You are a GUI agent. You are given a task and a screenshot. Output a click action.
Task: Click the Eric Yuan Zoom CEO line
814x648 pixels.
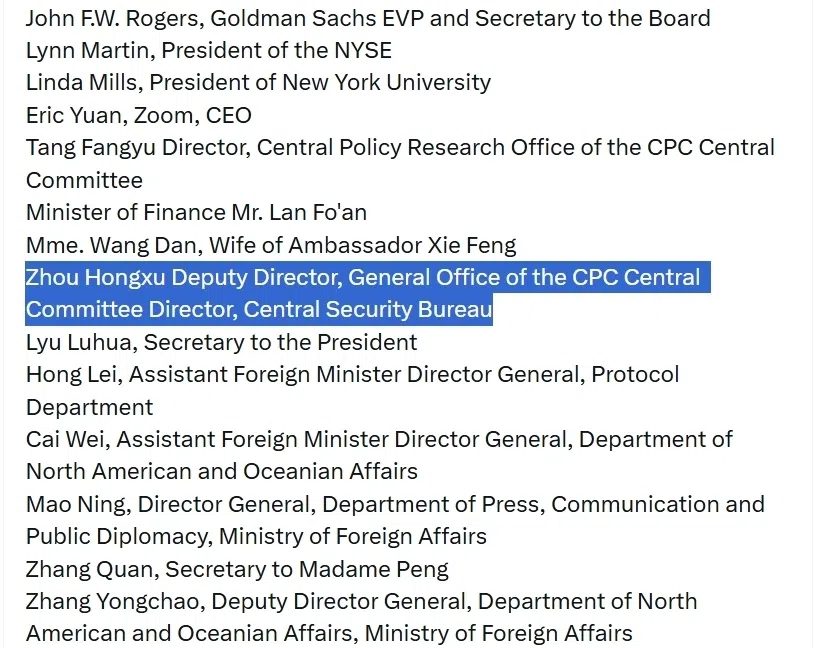tap(139, 115)
